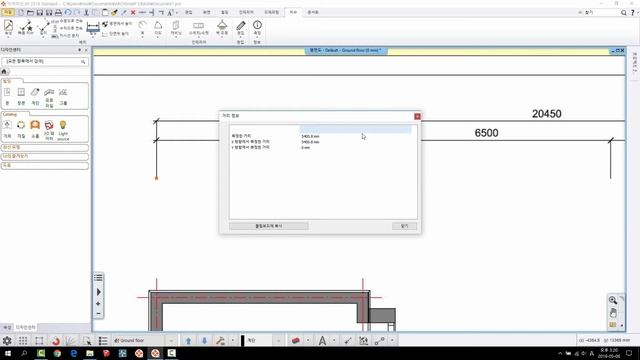Open the Ground floor dropdown
Image resolution: width=640 pixels, height=360 pixels.
(x=171, y=340)
